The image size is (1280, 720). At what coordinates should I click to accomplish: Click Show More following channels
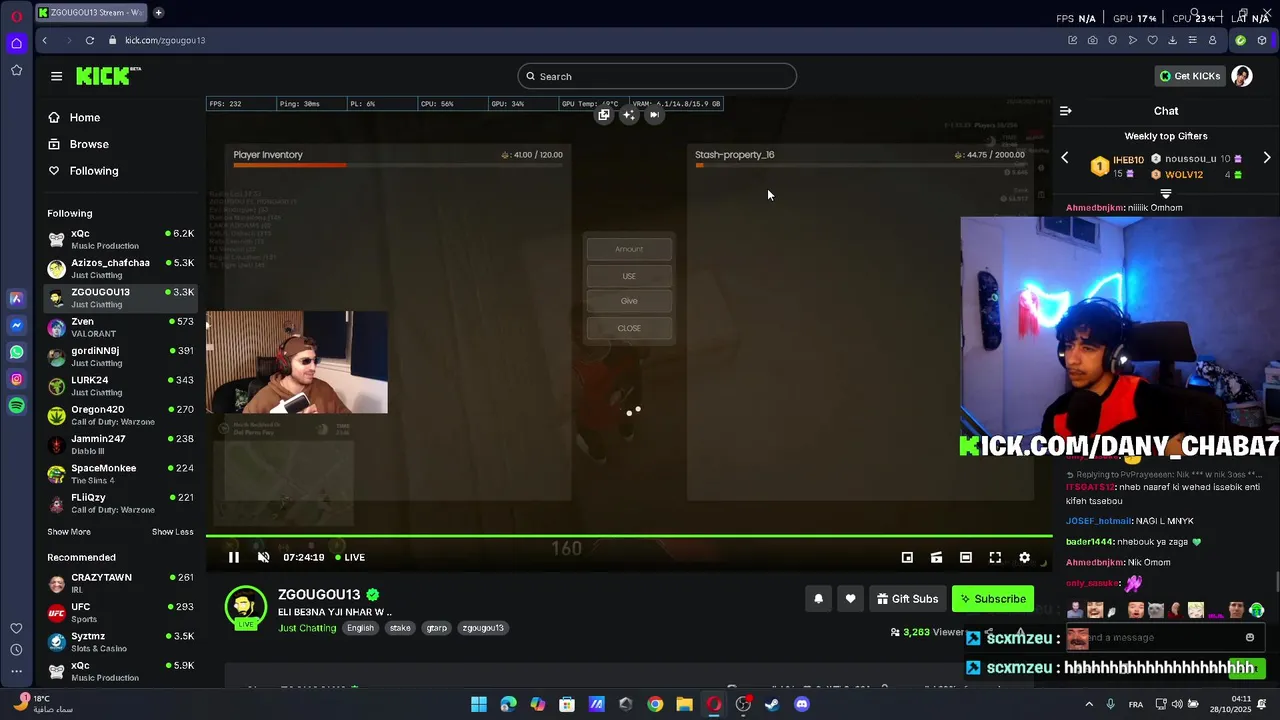pos(69,532)
